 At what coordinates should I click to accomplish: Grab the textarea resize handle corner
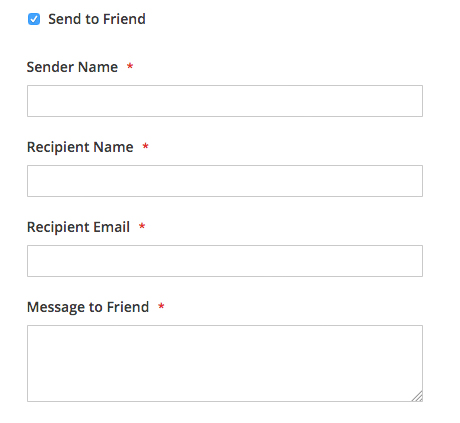(417, 396)
